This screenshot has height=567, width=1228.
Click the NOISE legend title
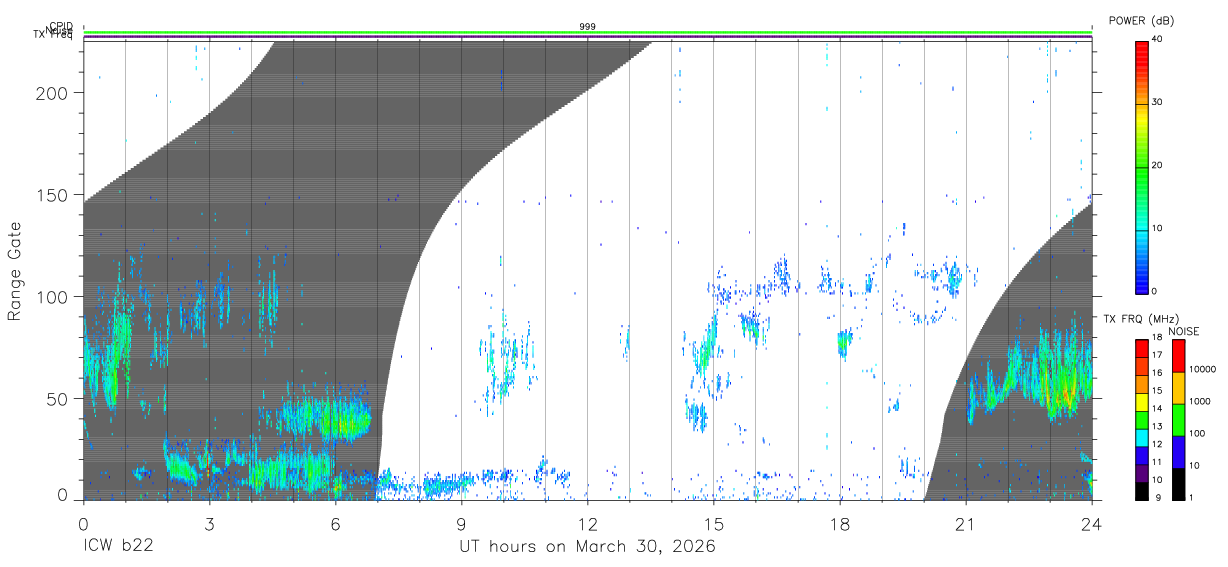(1183, 331)
